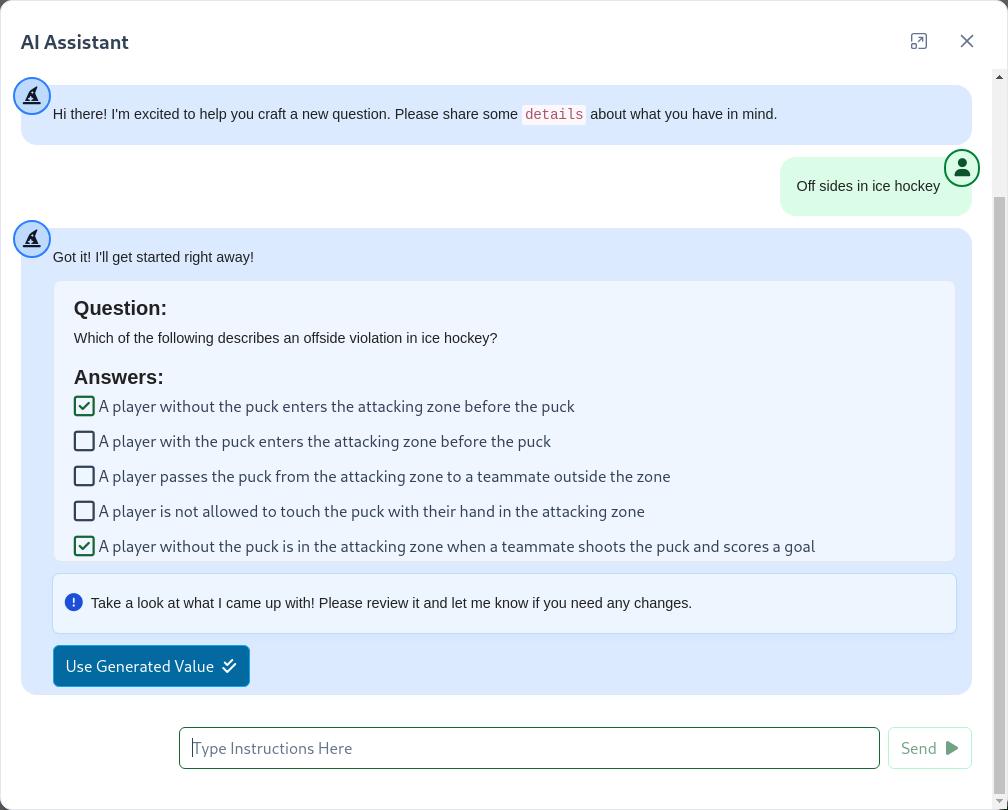The height and width of the screenshot is (810, 1008).
Task: Click the AI Assistant title heading
Action: pyautogui.click(x=74, y=42)
